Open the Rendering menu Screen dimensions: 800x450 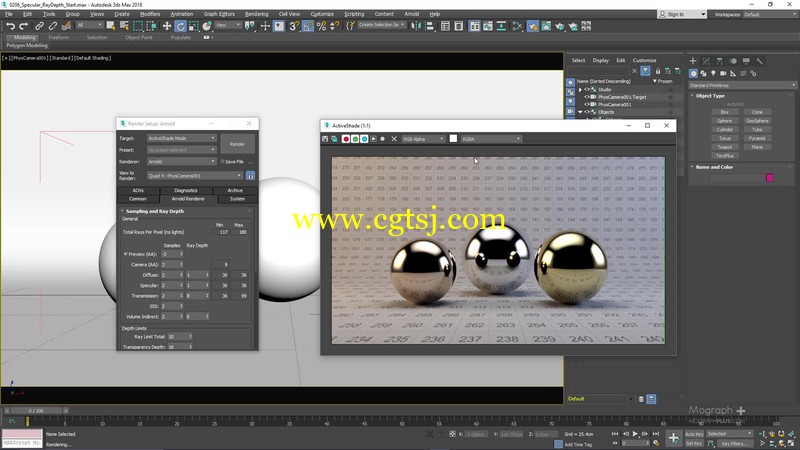pos(257,14)
